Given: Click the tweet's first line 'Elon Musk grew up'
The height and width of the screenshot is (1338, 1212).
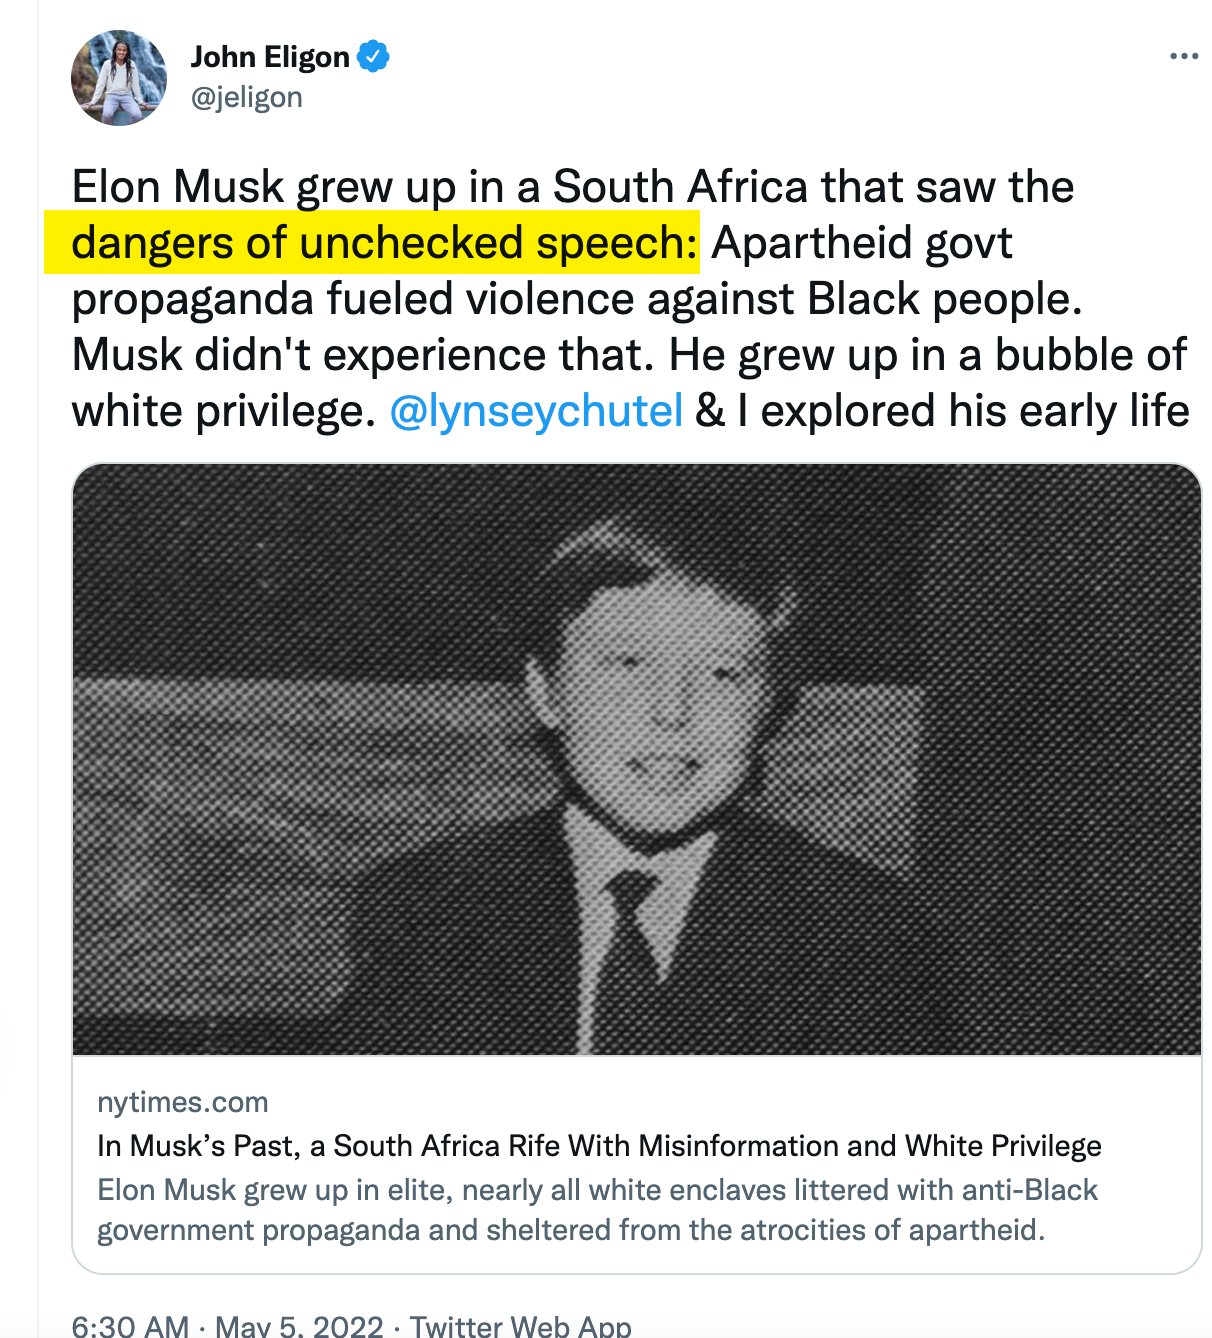Looking at the screenshot, I should (x=573, y=187).
